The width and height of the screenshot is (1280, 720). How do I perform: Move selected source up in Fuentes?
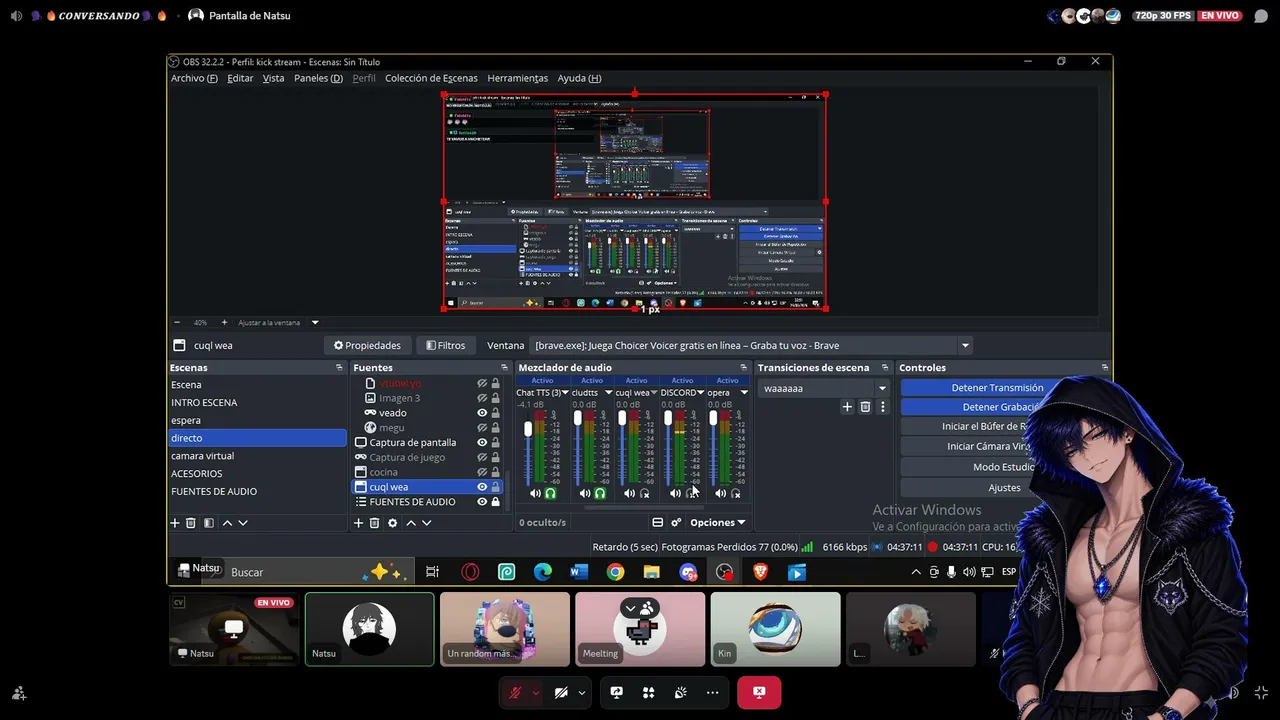[x=410, y=523]
